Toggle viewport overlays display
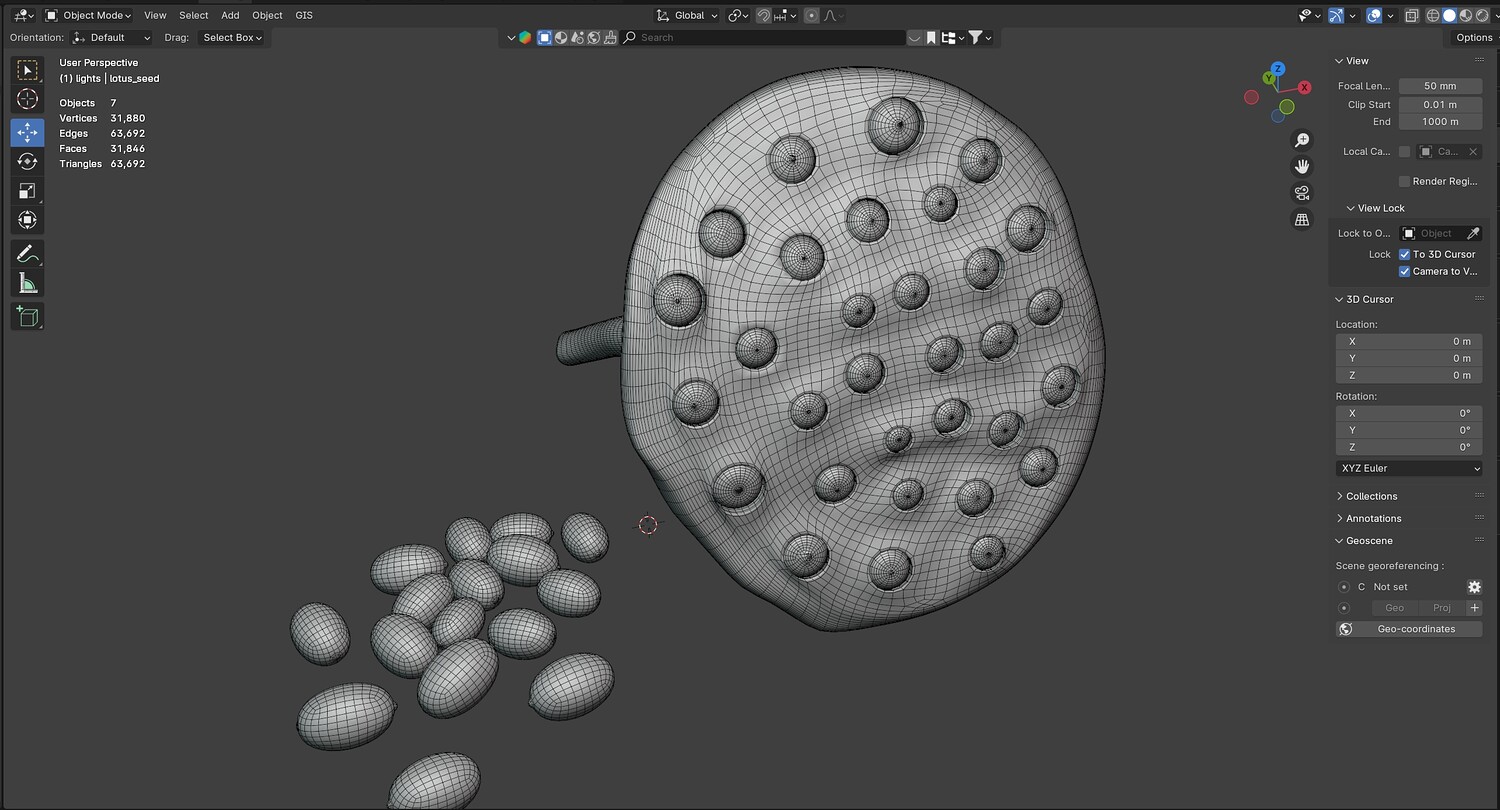This screenshot has width=1500, height=810. pos(1375,15)
